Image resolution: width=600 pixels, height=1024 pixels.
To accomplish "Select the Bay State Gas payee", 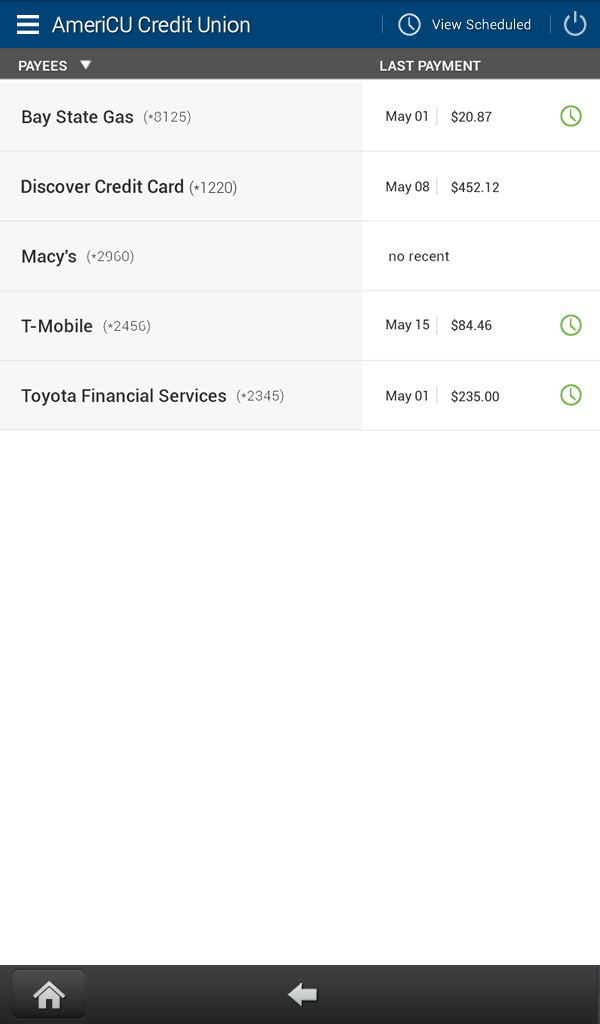I will point(181,117).
